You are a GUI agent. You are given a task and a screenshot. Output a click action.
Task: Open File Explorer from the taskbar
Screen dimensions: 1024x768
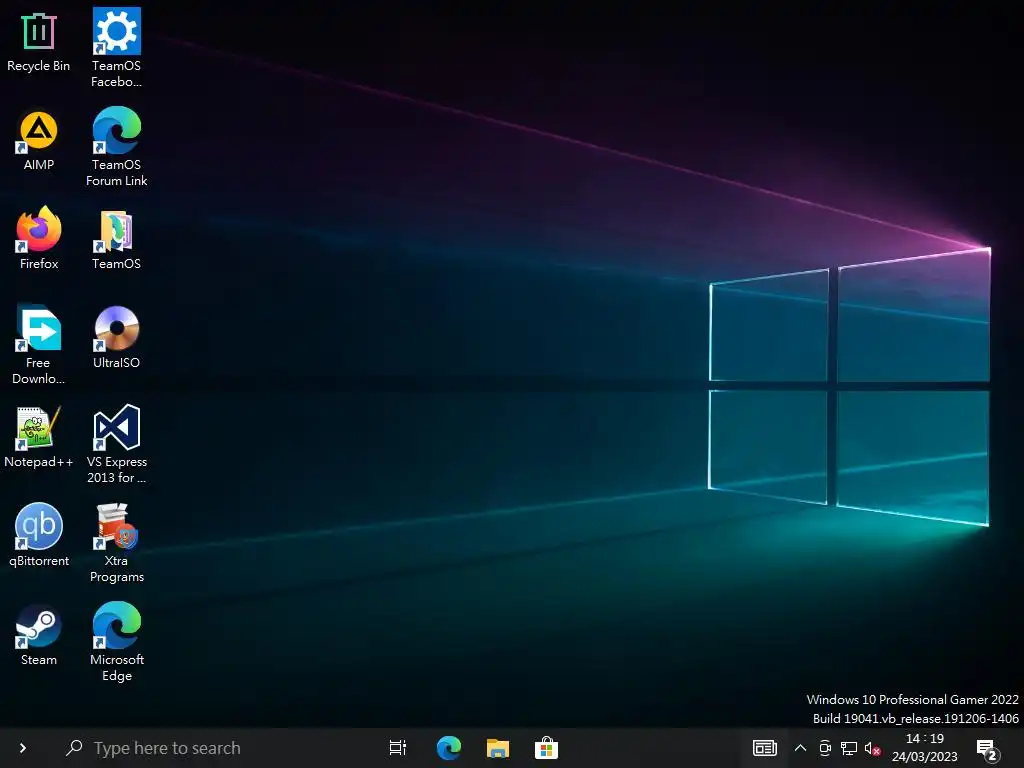(498, 748)
